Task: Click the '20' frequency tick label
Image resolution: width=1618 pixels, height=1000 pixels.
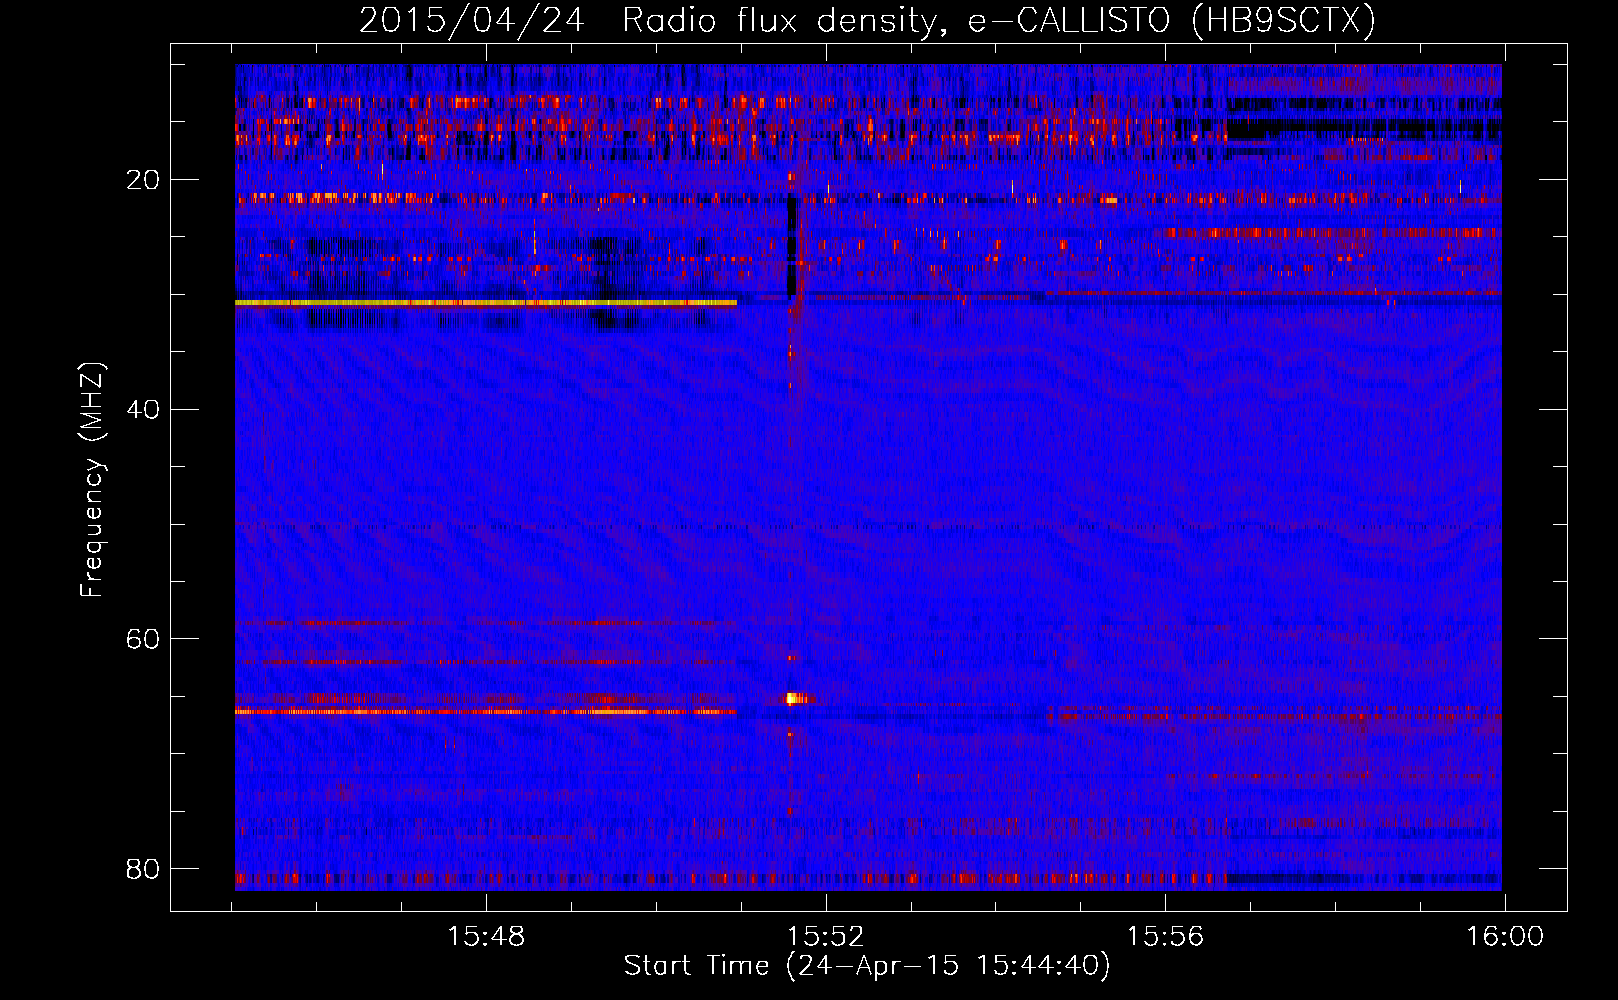Action: tap(144, 180)
